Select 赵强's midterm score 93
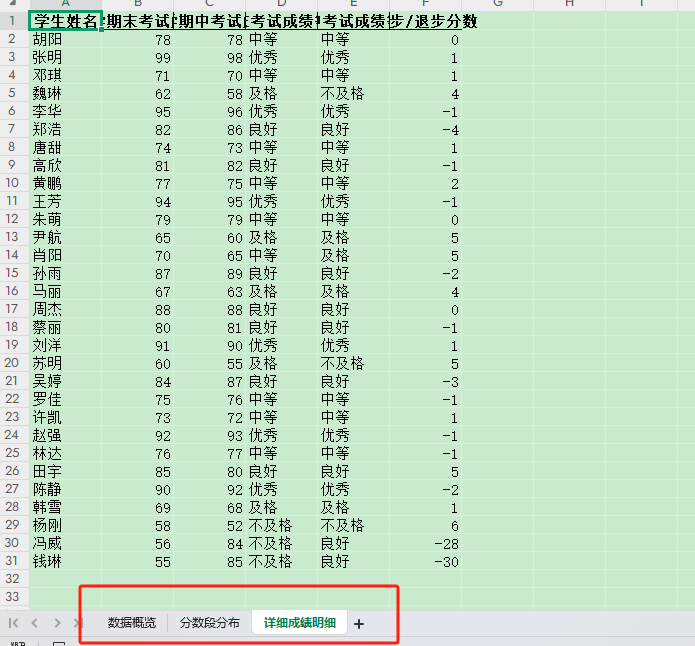 [x=210, y=435]
